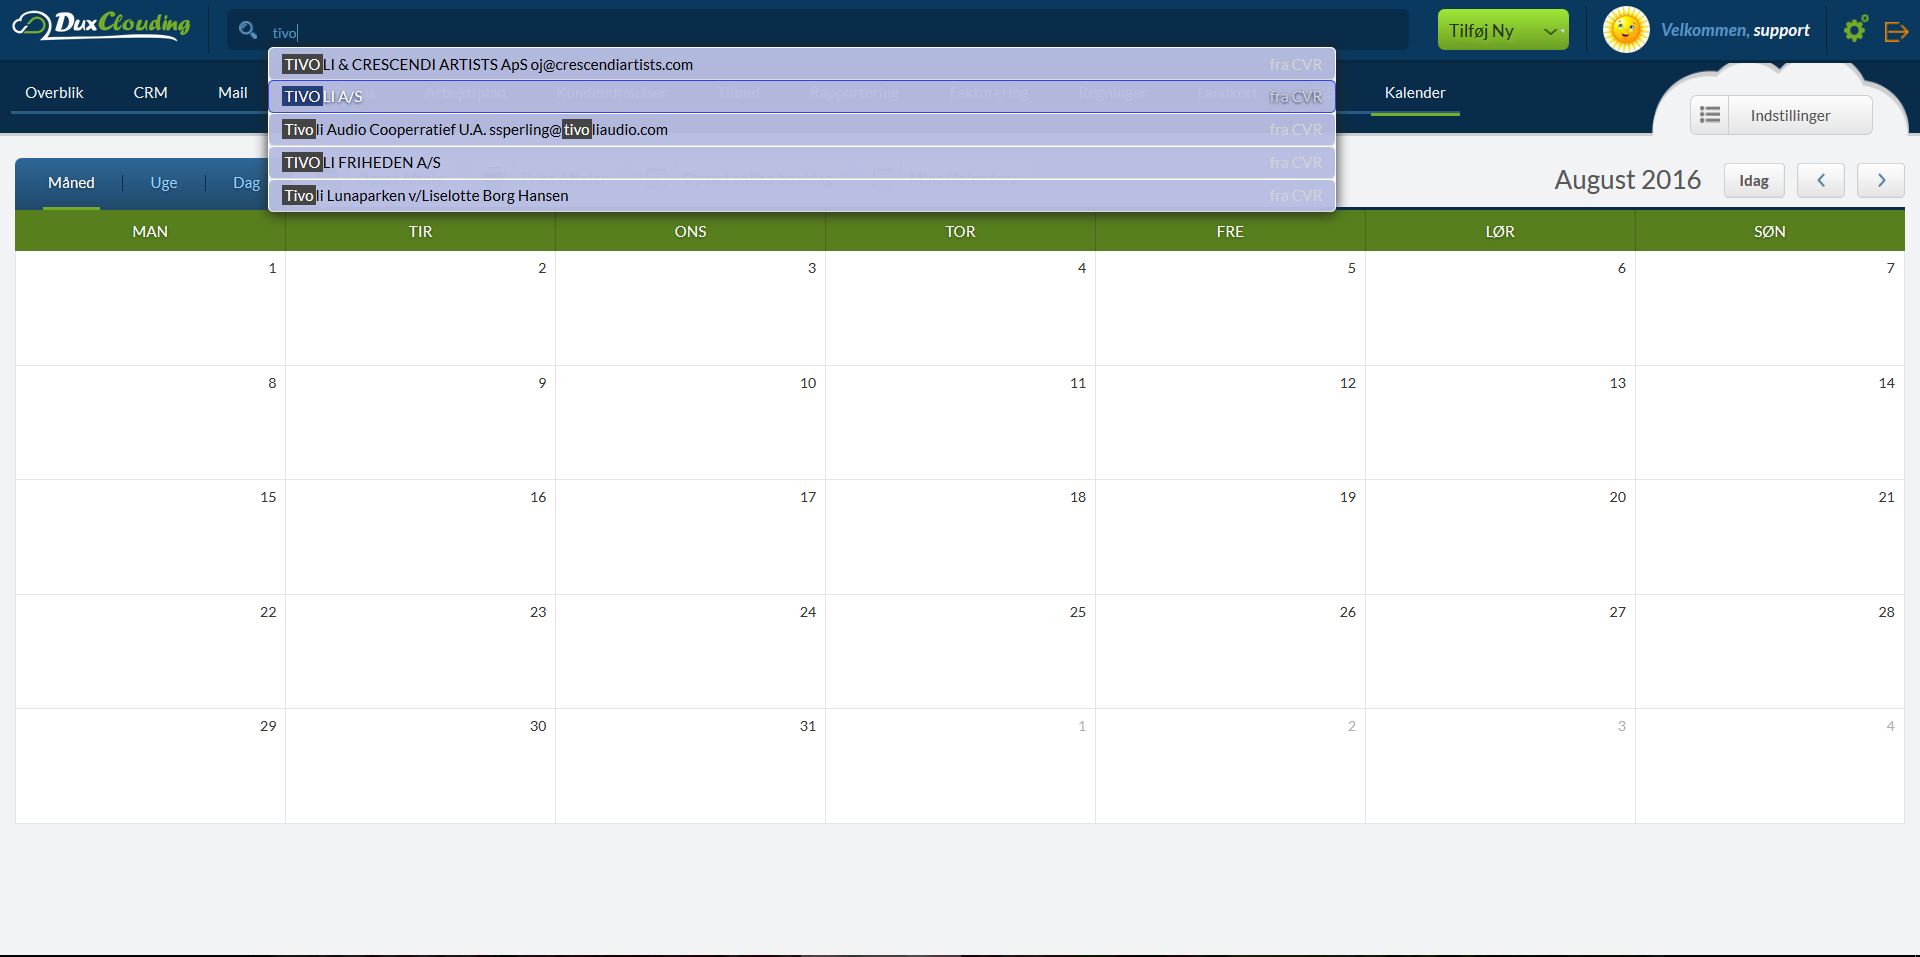Click the Idag button
This screenshot has height=957, width=1920.
pyautogui.click(x=1754, y=180)
